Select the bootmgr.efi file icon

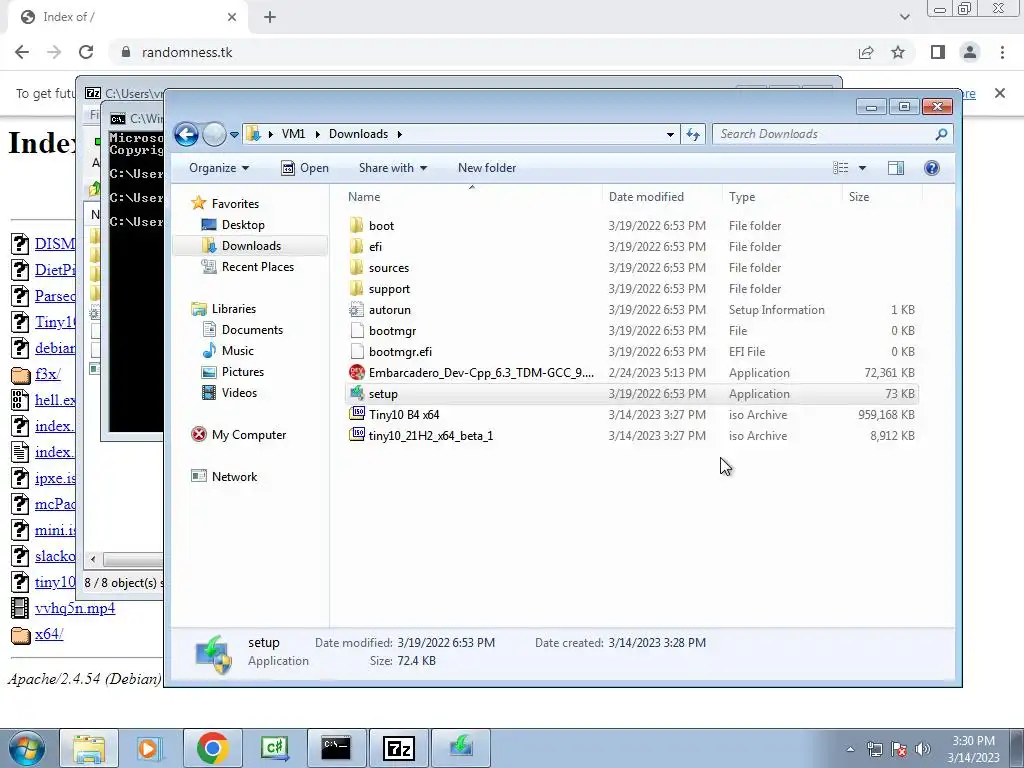pyautogui.click(x=357, y=351)
